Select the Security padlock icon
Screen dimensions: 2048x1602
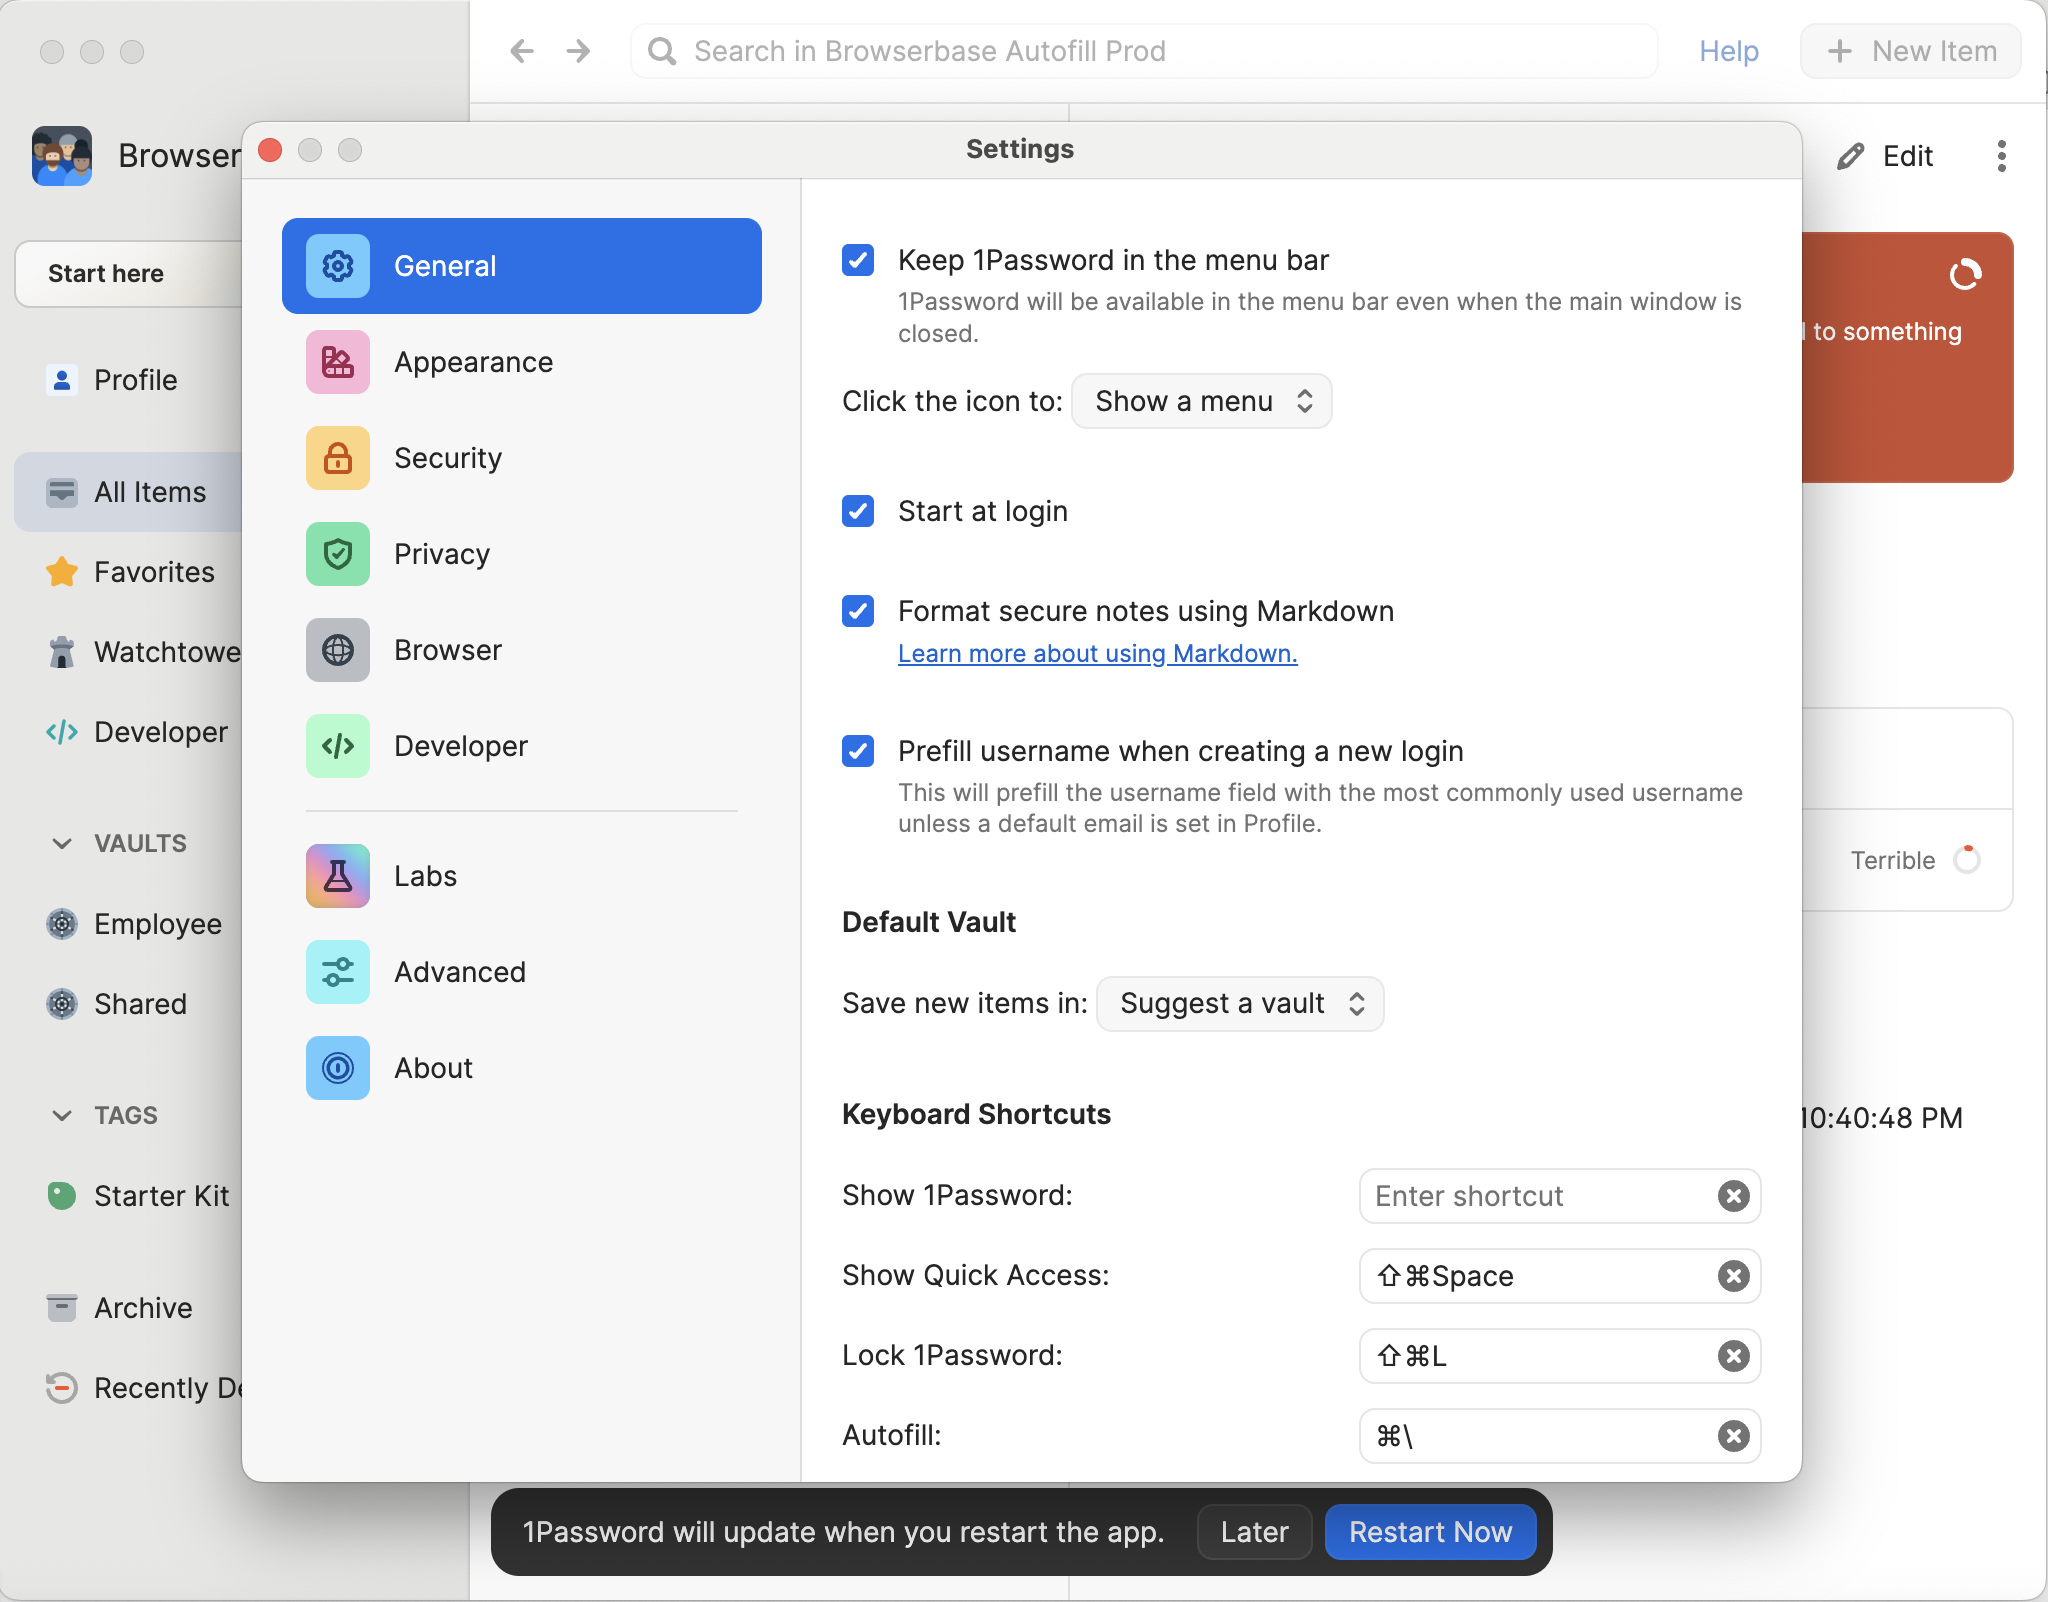click(x=338, y=458)
